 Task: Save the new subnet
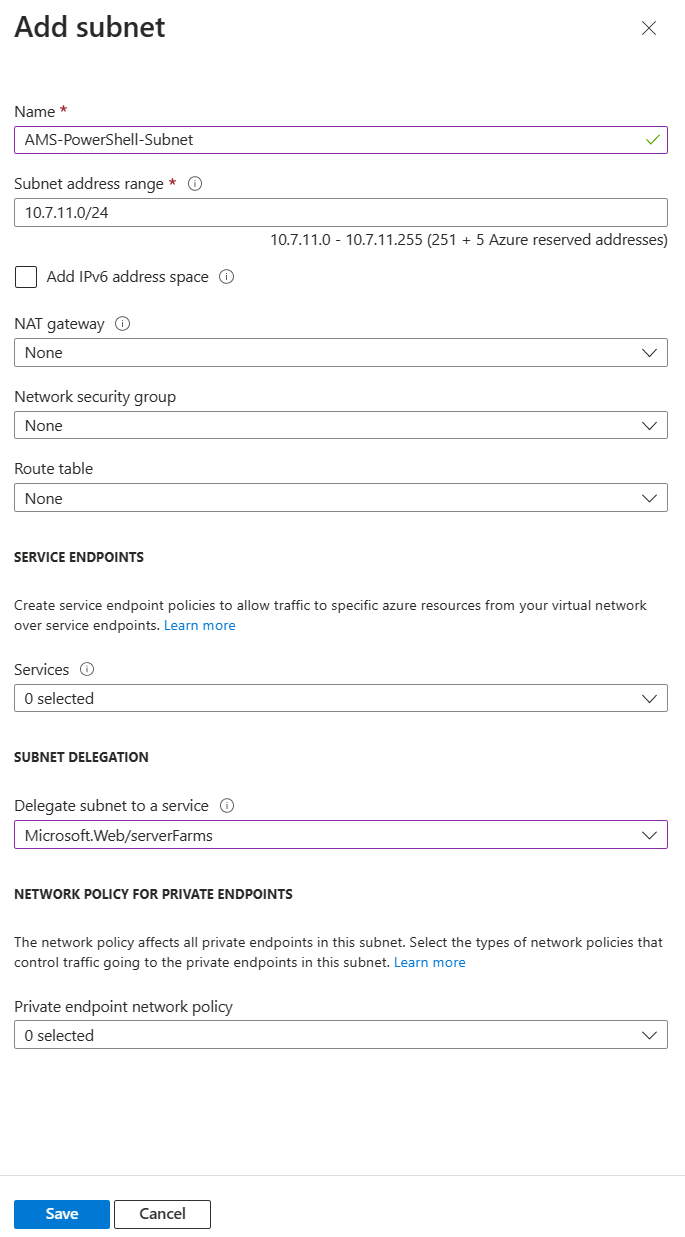click(x=61, y=1214)
